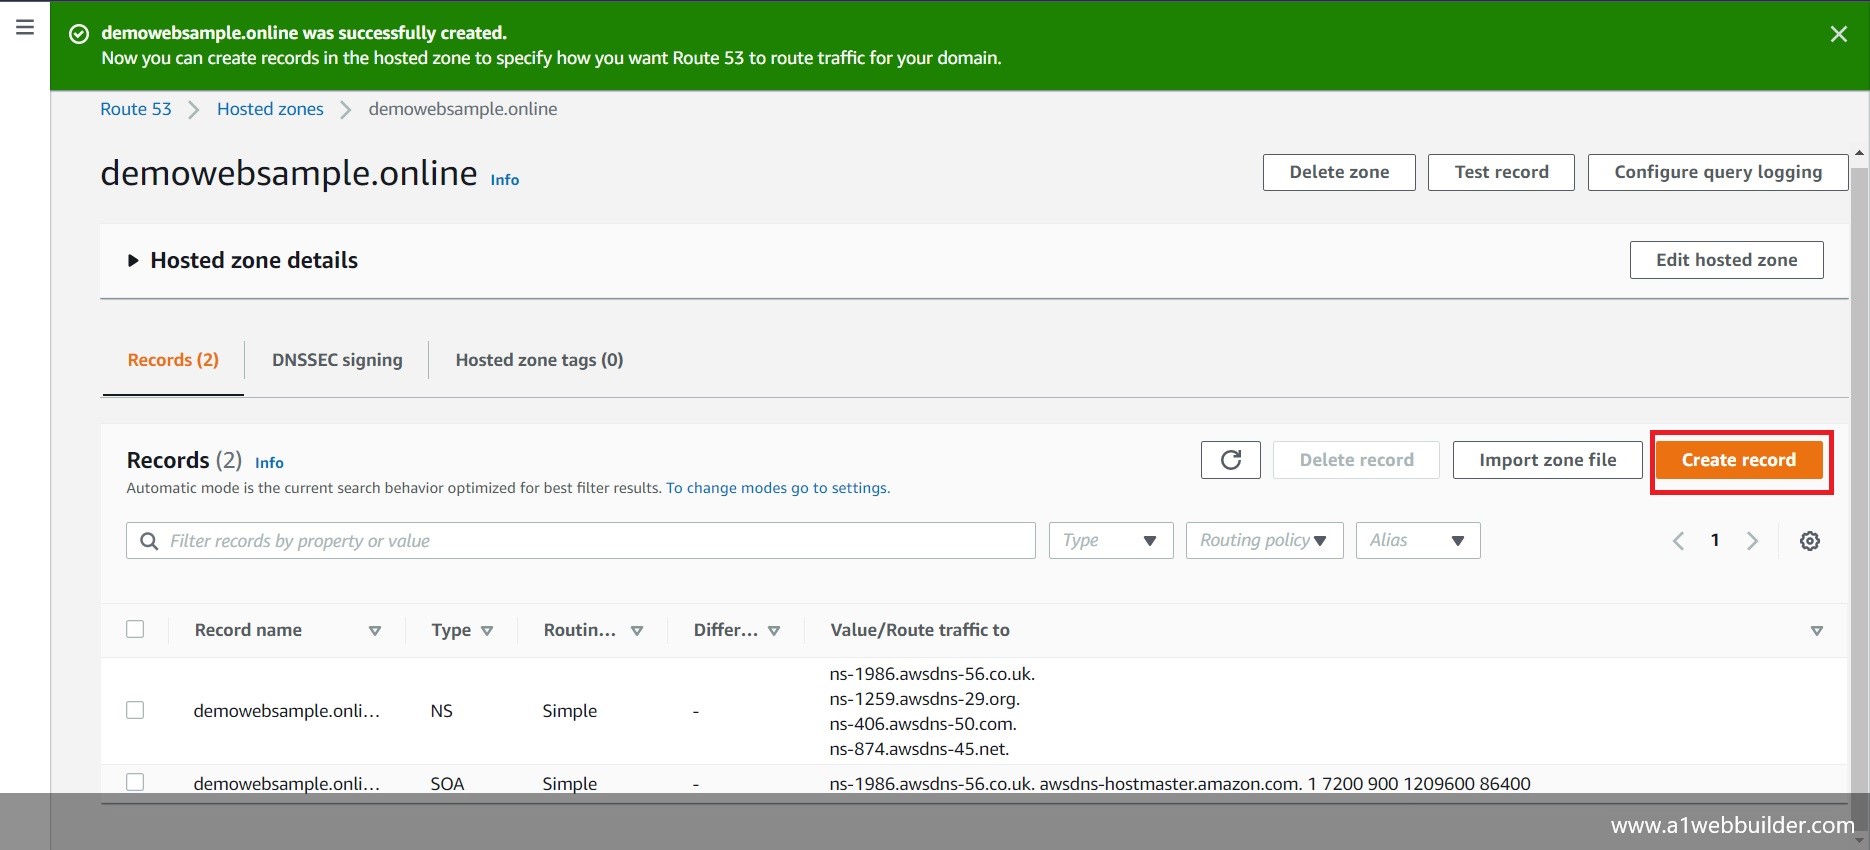
Task: Click the Delete zone button
Action: pyautogui.click(x=1339, y=172)
